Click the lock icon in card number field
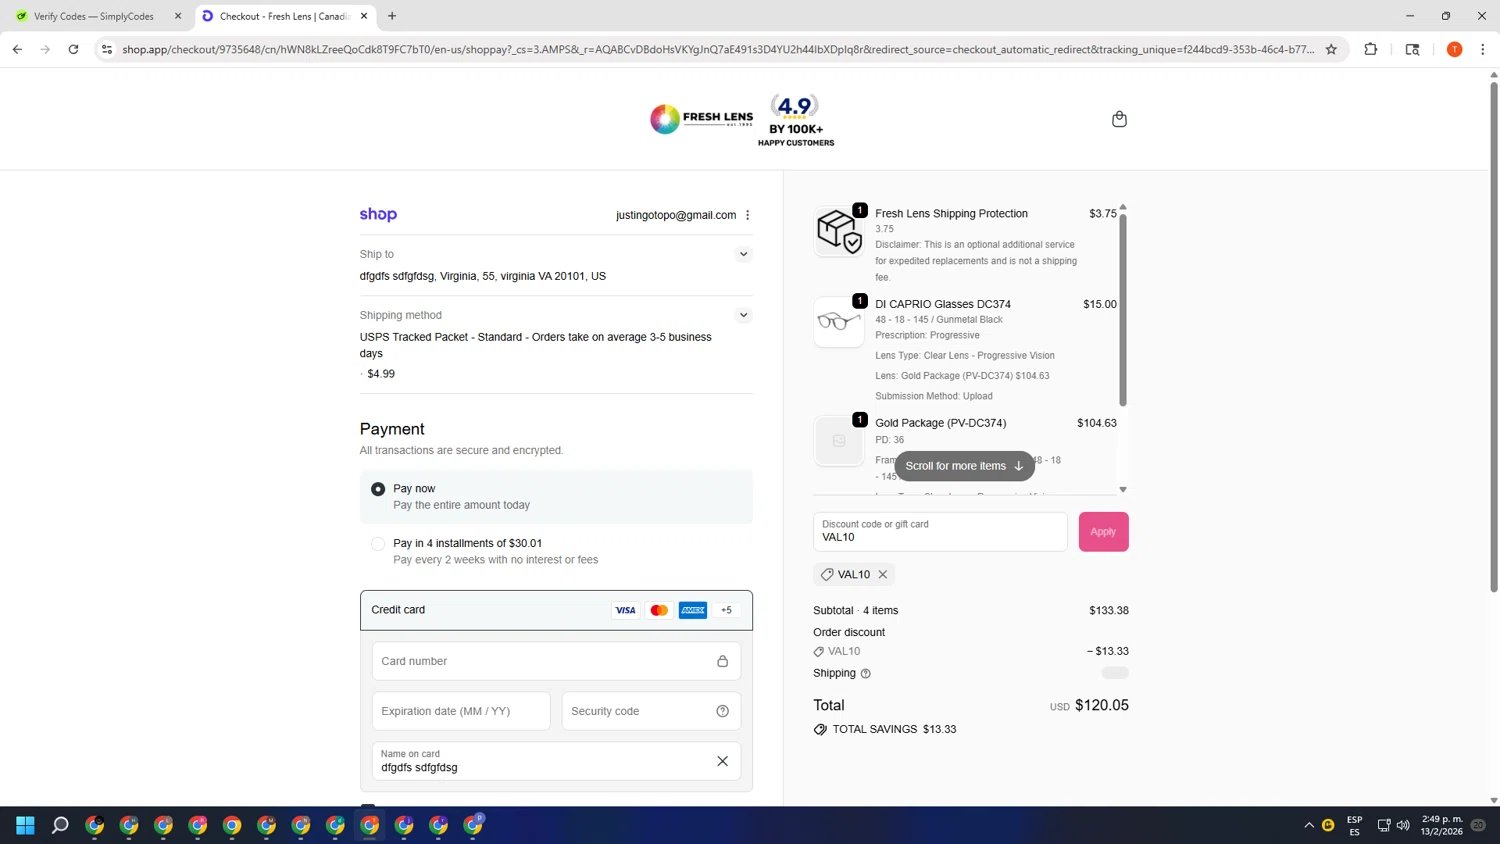Screen dimensions: 1500x844 (722, 661)
